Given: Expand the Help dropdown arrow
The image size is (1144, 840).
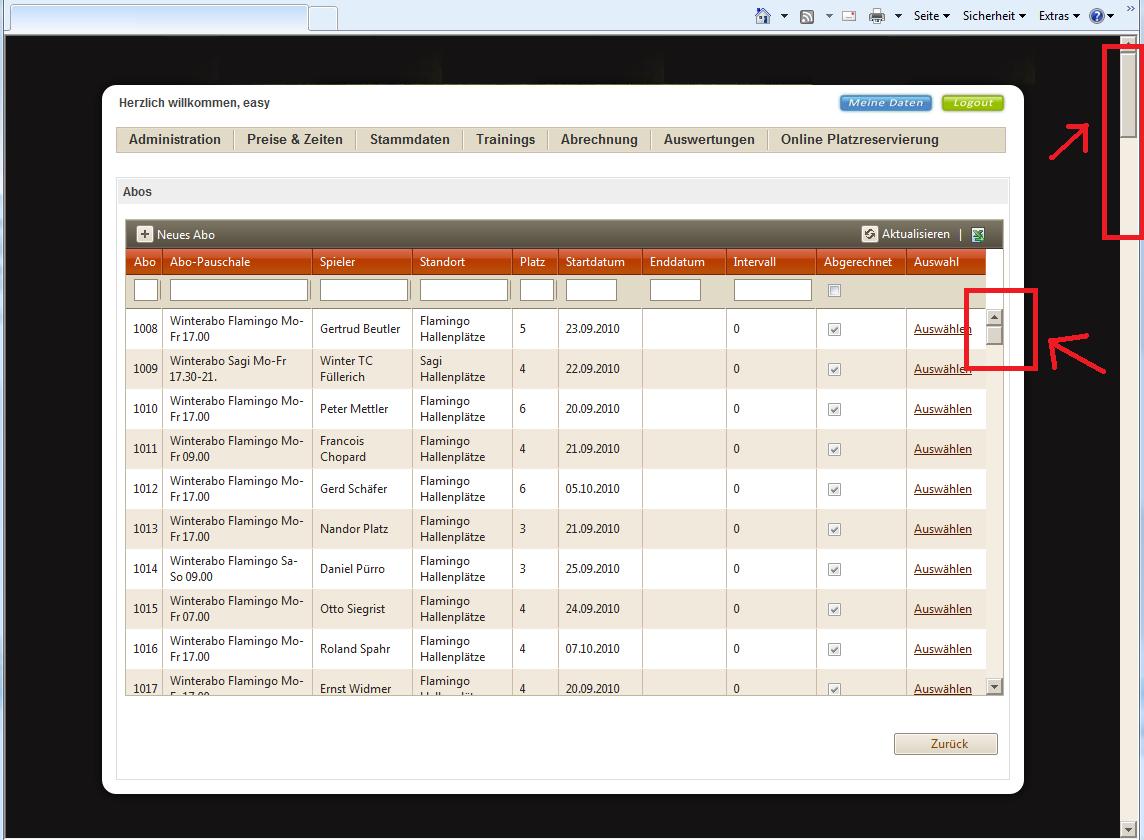Looking at the screenshot, I should [1110, 16].
